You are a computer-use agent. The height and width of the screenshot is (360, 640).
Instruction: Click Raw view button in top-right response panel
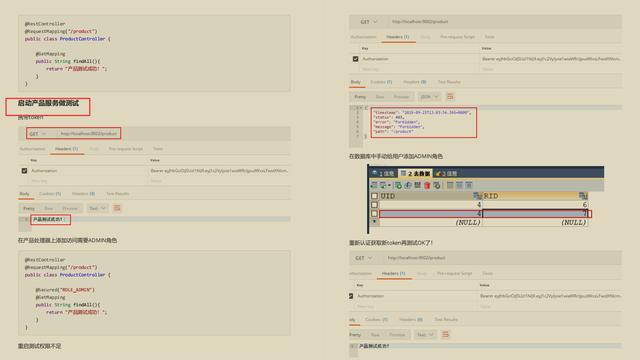click(380, 97)
